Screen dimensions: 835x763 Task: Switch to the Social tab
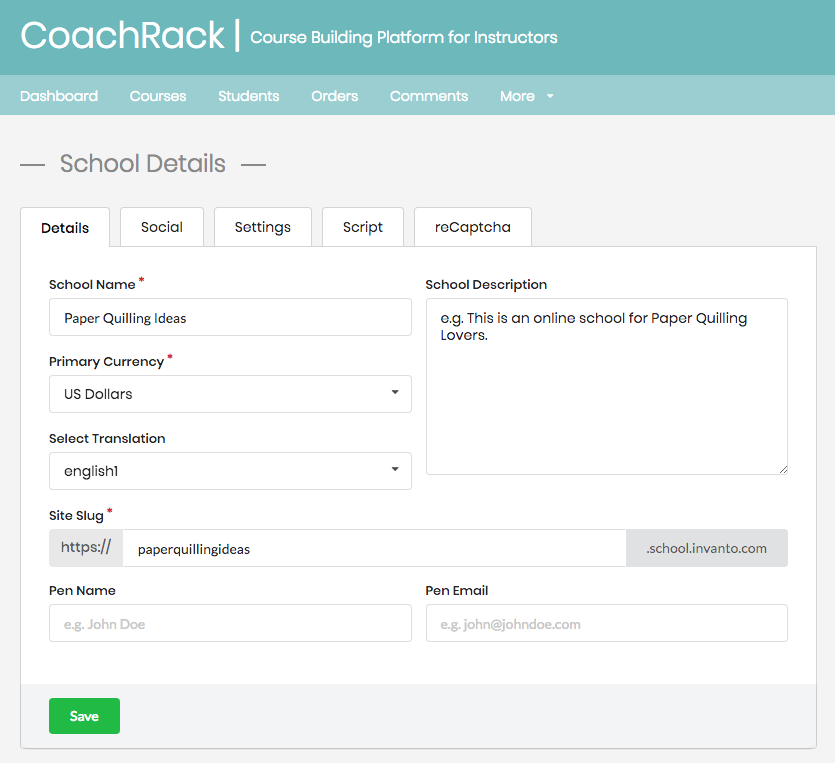(162, 227)
